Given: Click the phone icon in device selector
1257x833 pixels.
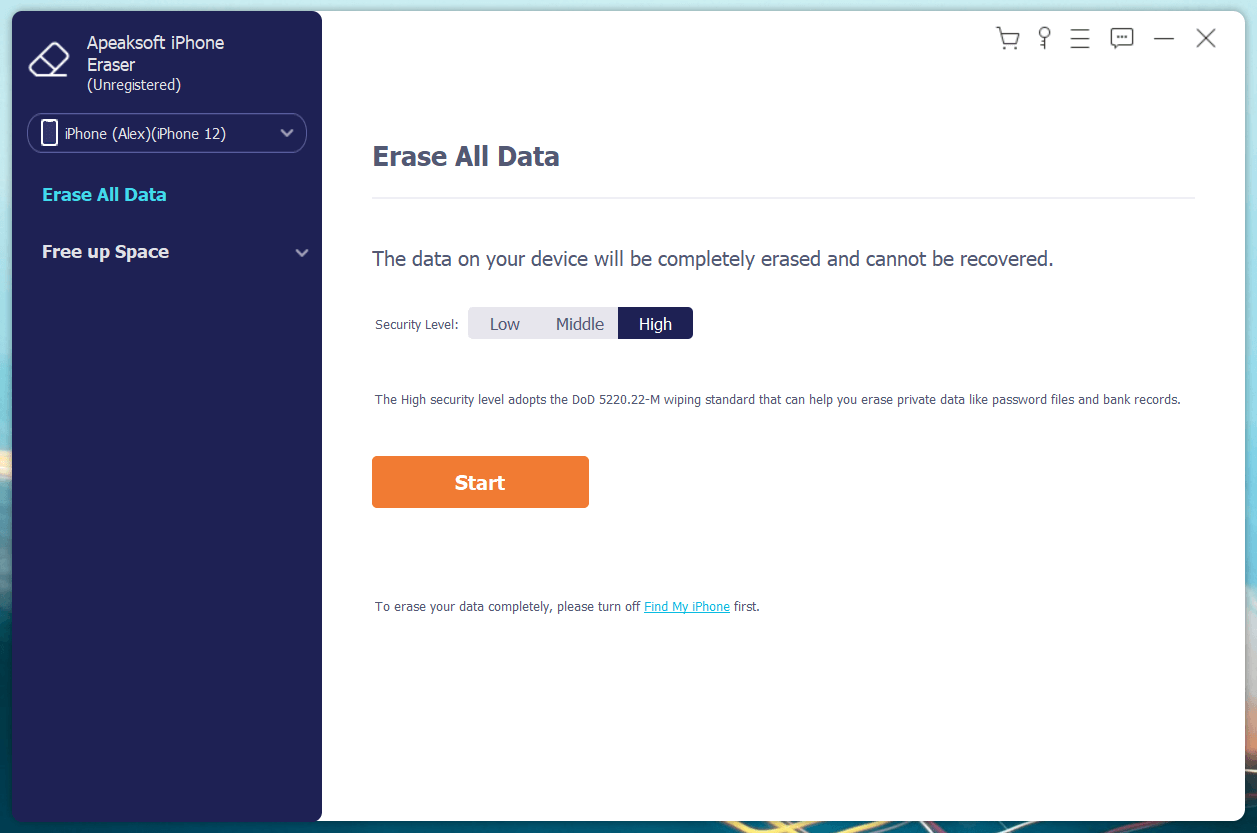Looking at the screenshot, I should tap(49, 133).
